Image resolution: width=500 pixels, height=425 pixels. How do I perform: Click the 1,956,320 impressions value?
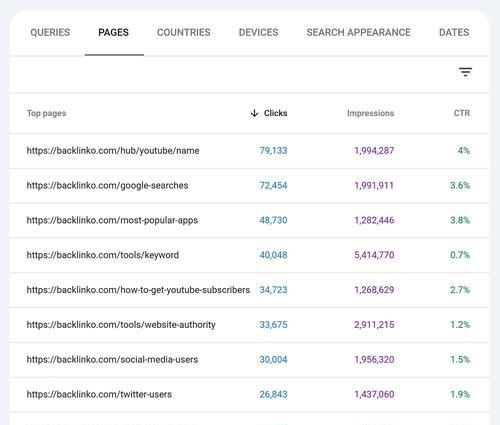374,360
